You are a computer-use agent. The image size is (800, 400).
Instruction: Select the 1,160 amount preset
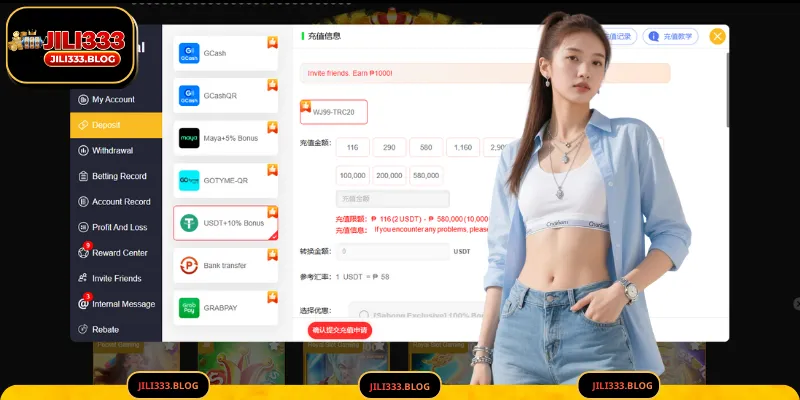(x=463, y=147)
